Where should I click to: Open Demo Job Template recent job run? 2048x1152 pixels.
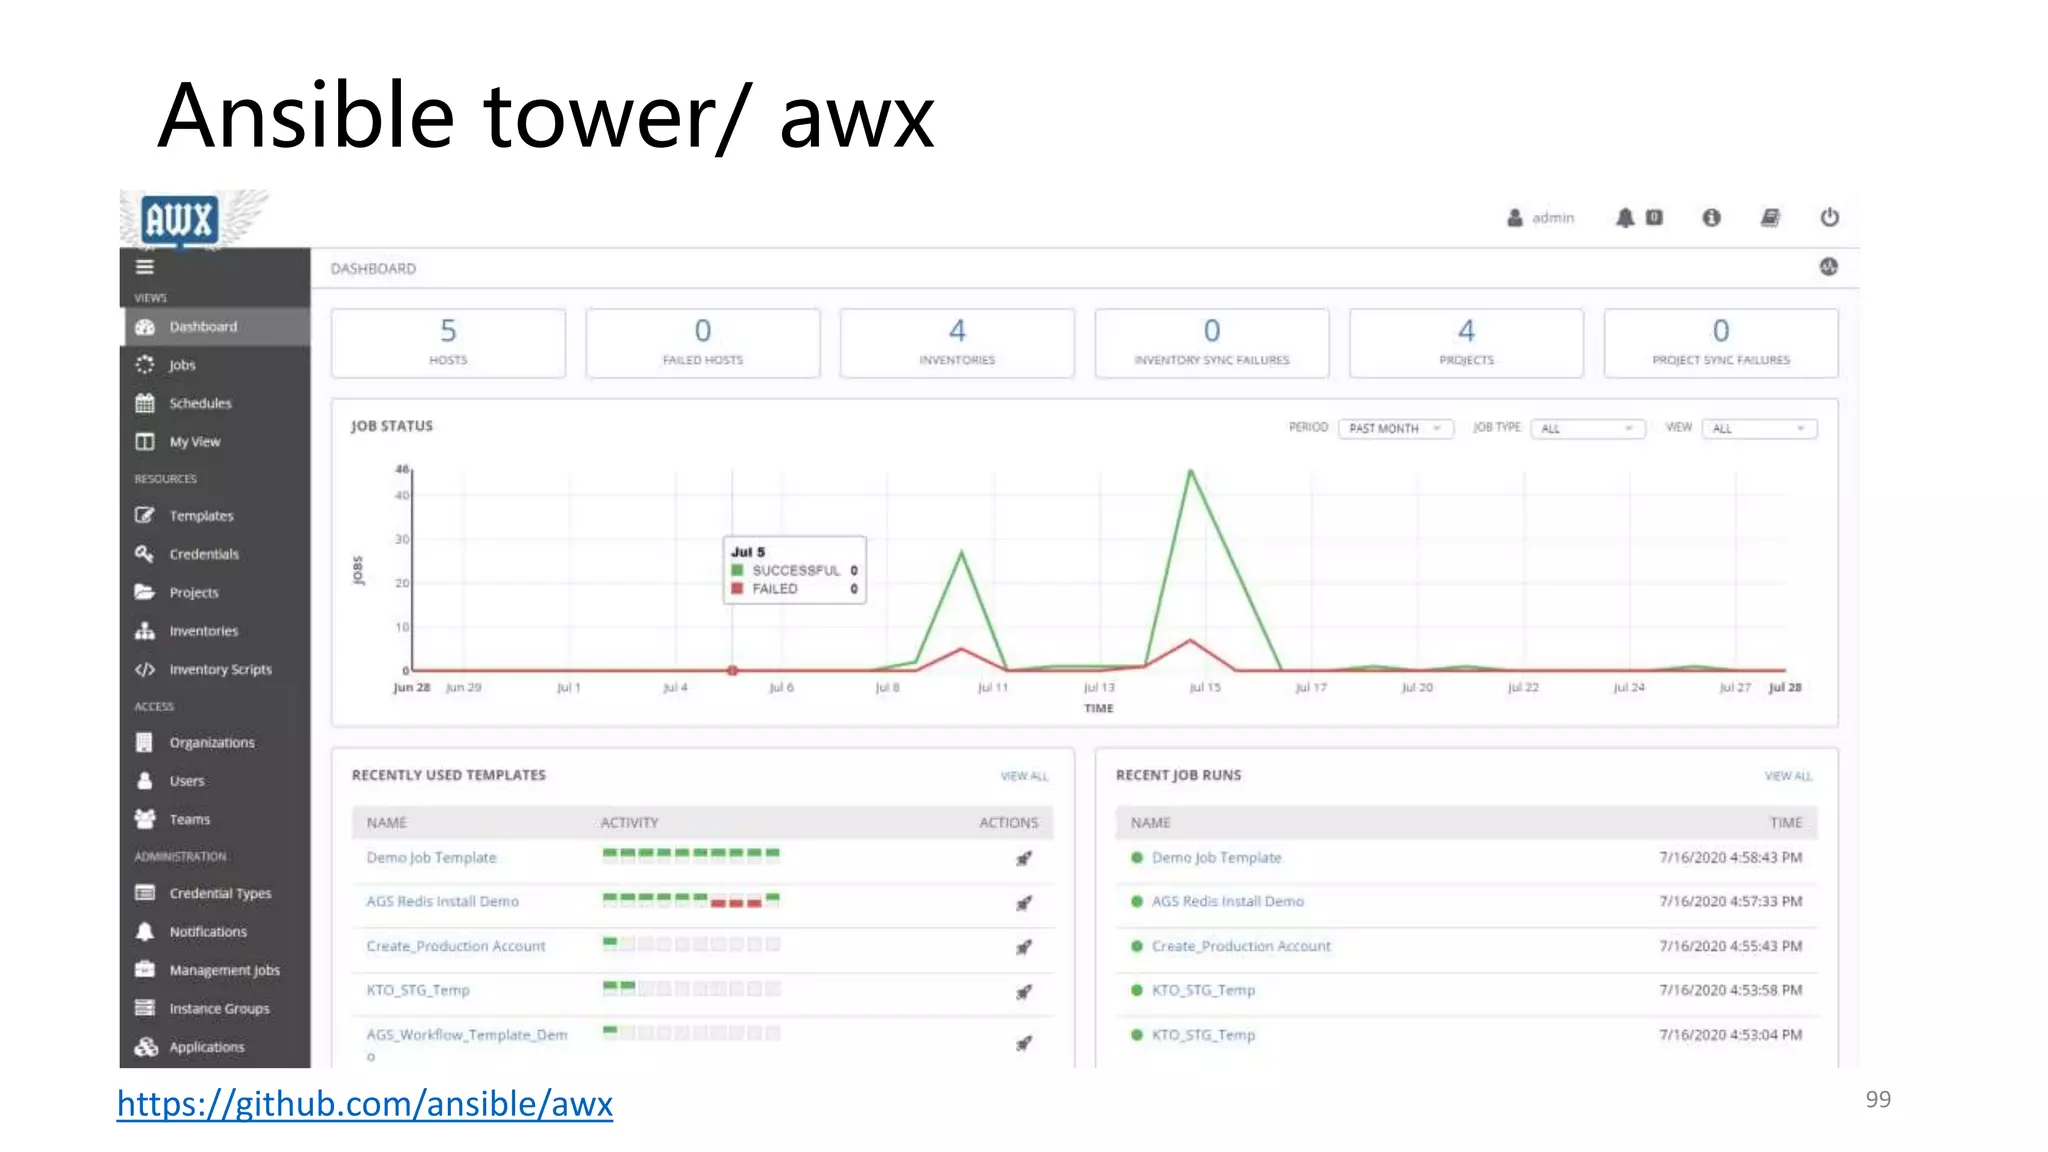[x=1216, y=858]
